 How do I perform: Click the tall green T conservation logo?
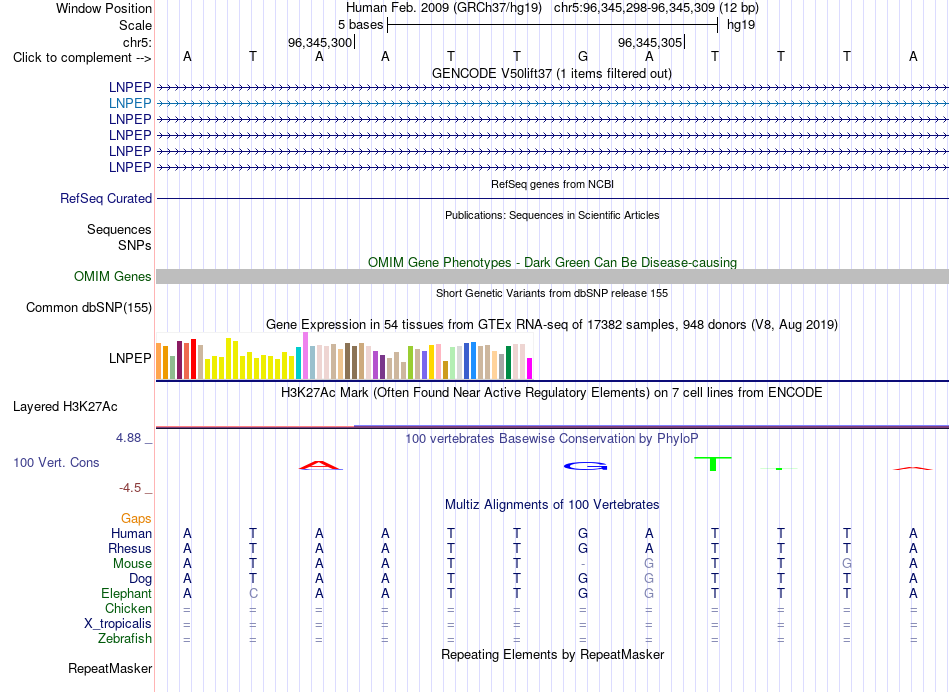click(712, 464)
